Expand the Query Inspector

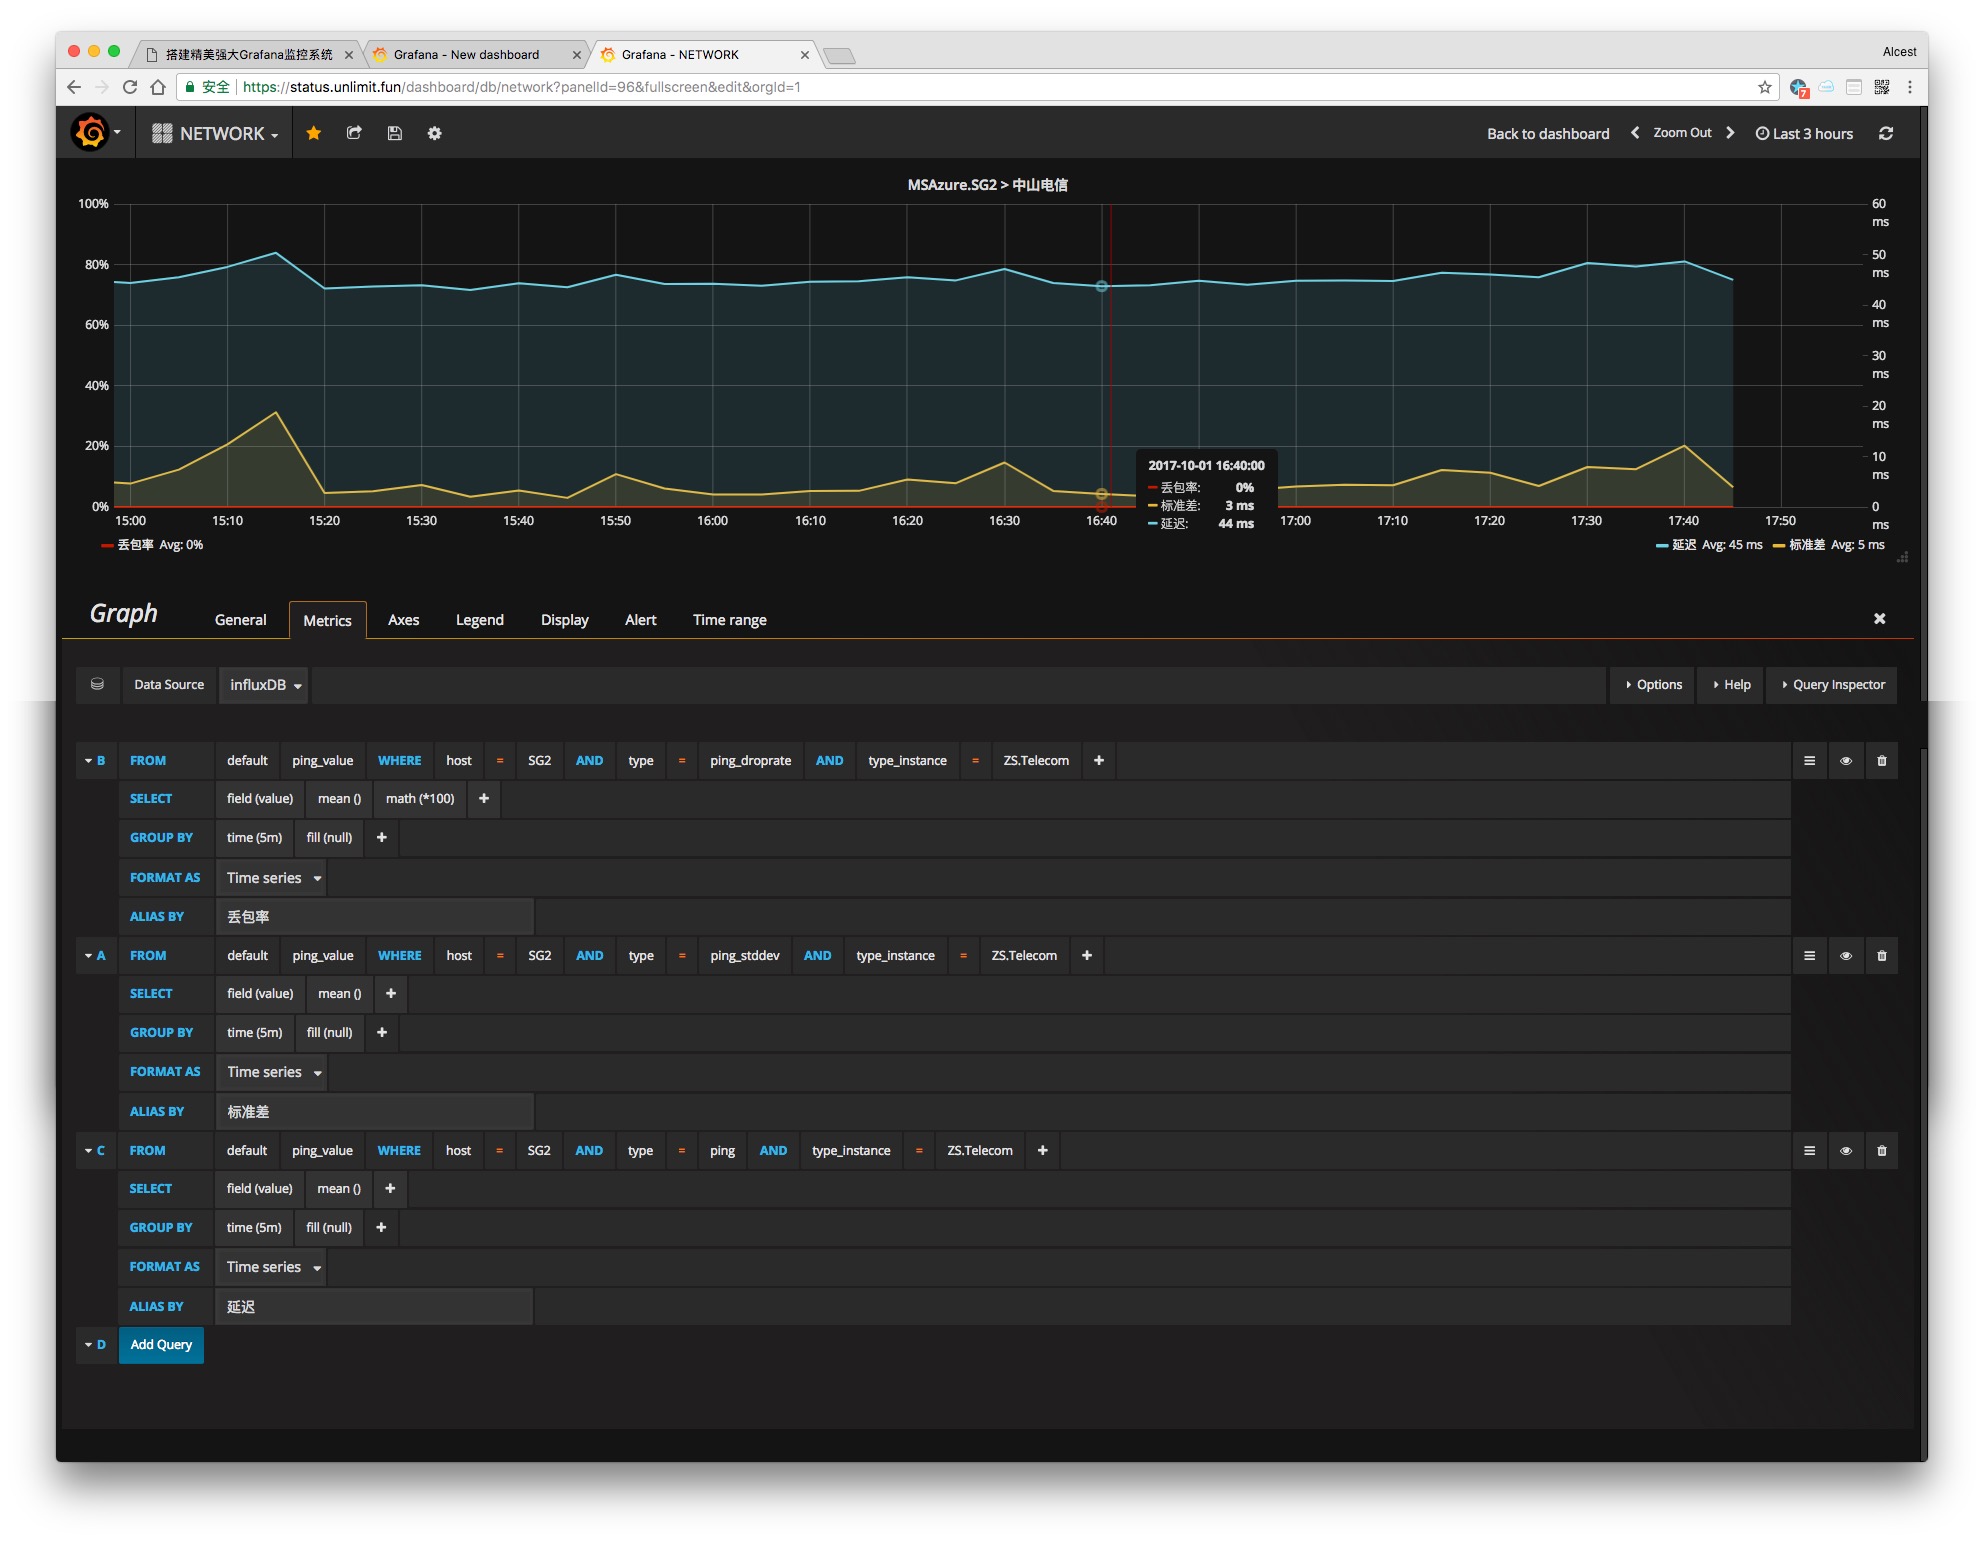[1833, 685]
